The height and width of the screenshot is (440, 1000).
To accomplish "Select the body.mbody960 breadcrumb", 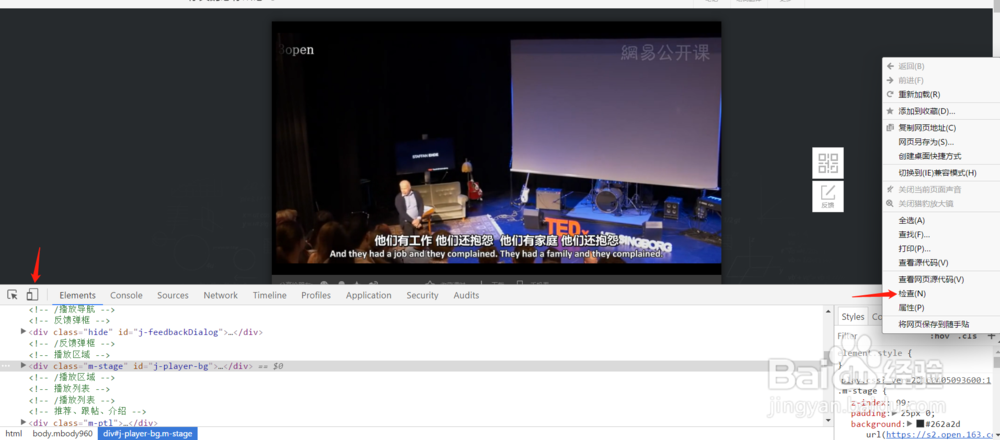I will [x=62, y=434].
